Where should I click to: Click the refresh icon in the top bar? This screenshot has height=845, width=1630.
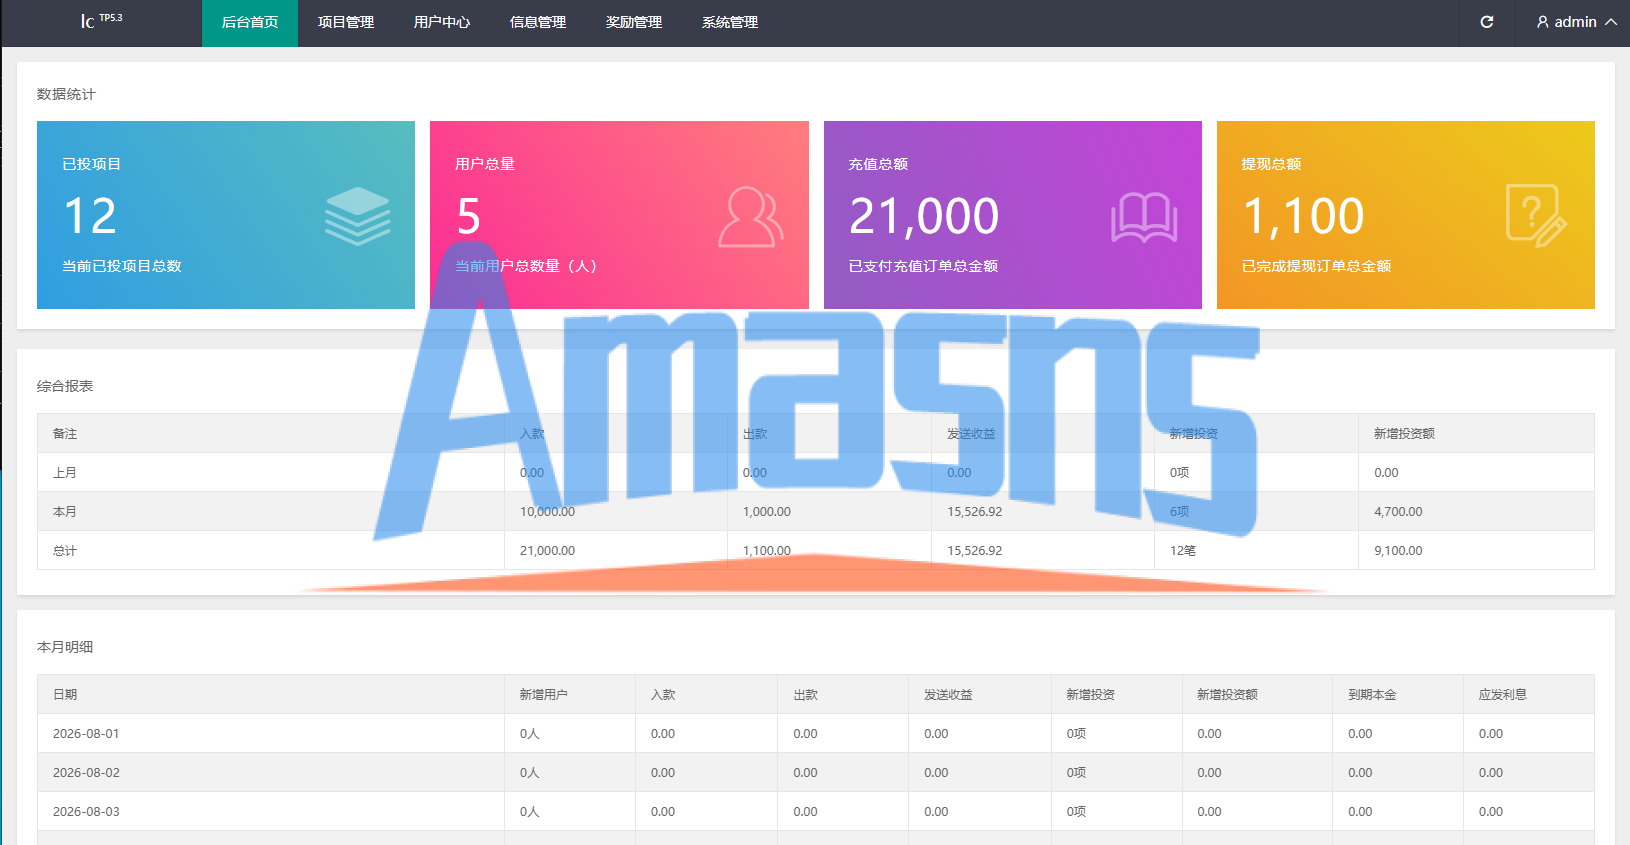coord(1487,22)
